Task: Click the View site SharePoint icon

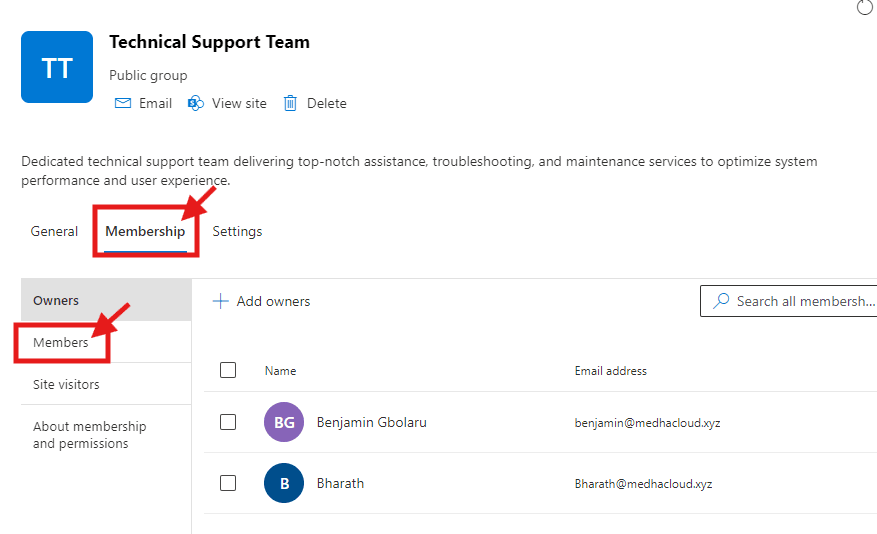Action: coord(196,103)
